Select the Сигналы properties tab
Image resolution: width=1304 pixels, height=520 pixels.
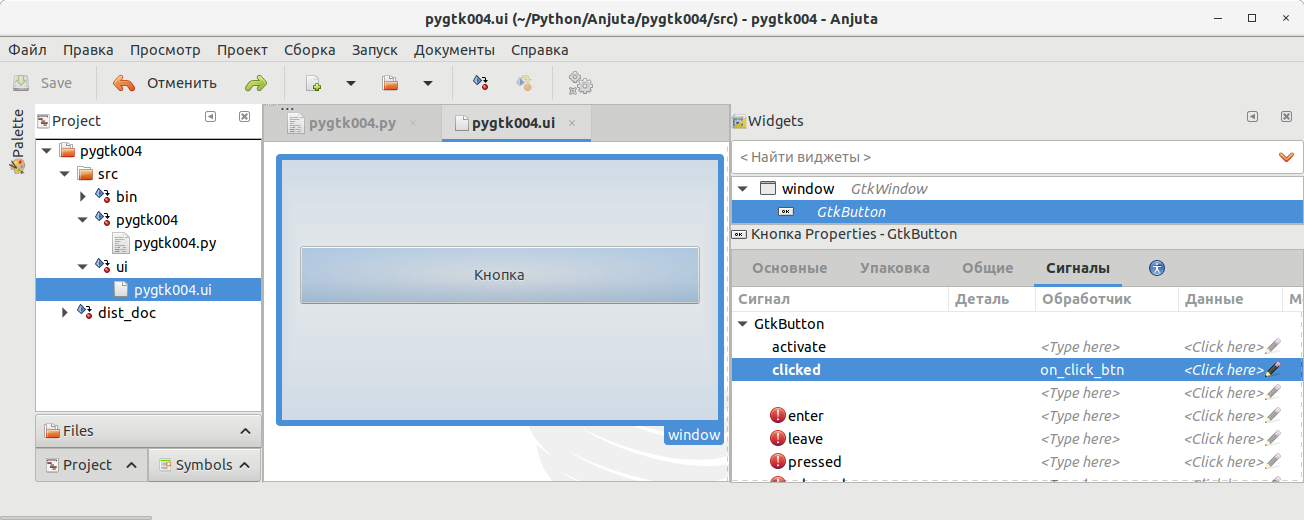pos(1078,268)
